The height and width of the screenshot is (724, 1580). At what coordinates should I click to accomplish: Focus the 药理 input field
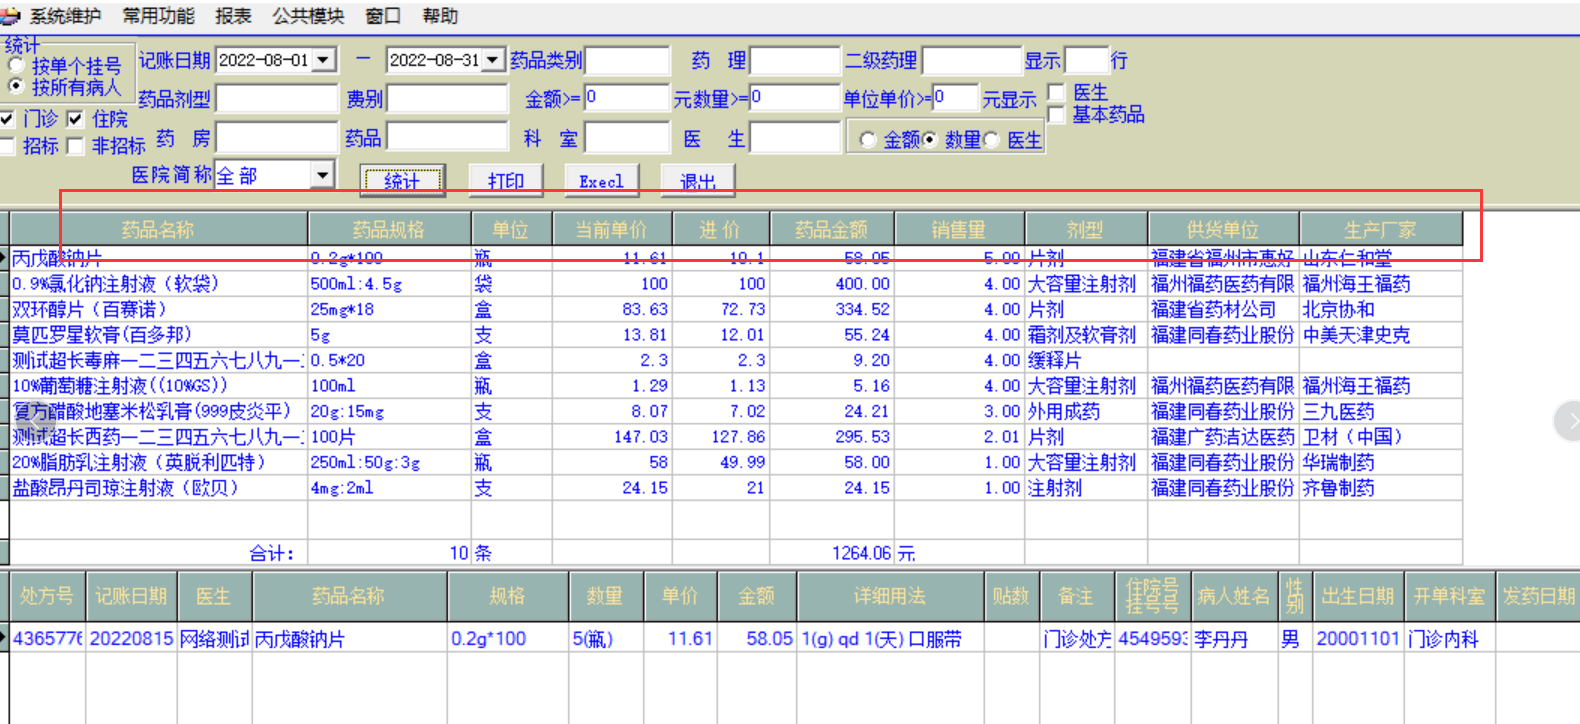point(795,60)
